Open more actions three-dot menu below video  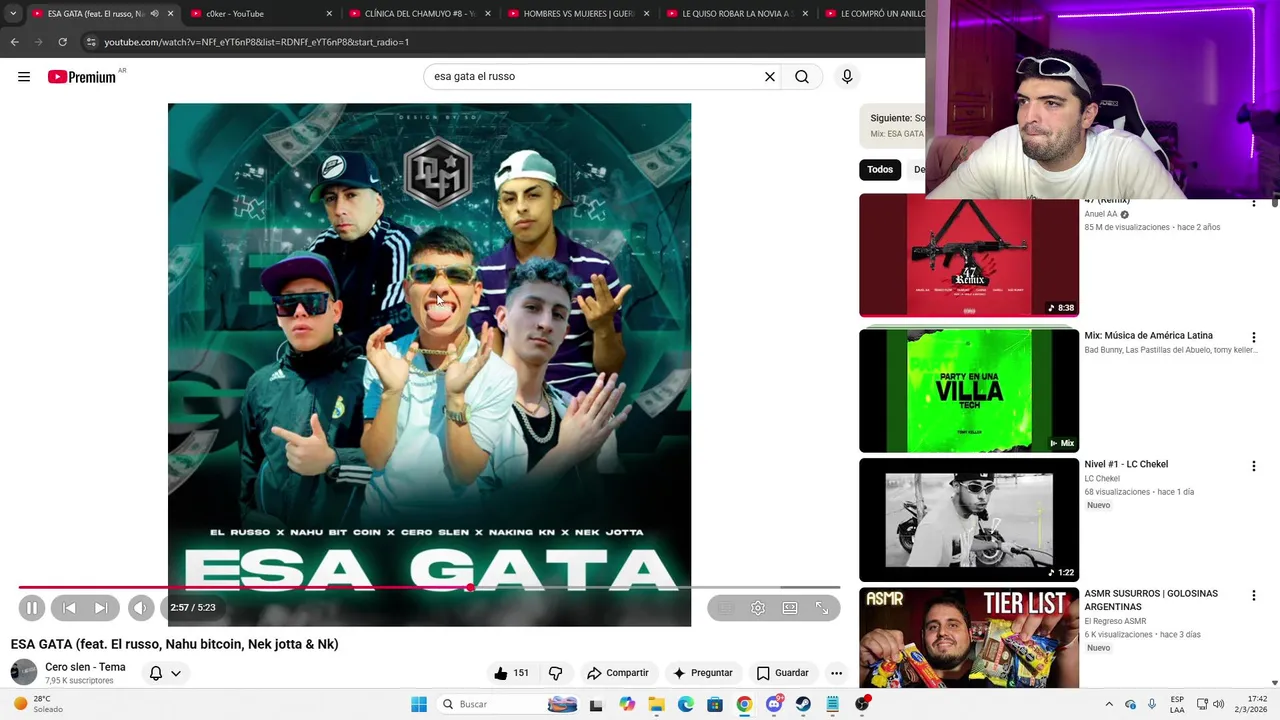(836, 673)
